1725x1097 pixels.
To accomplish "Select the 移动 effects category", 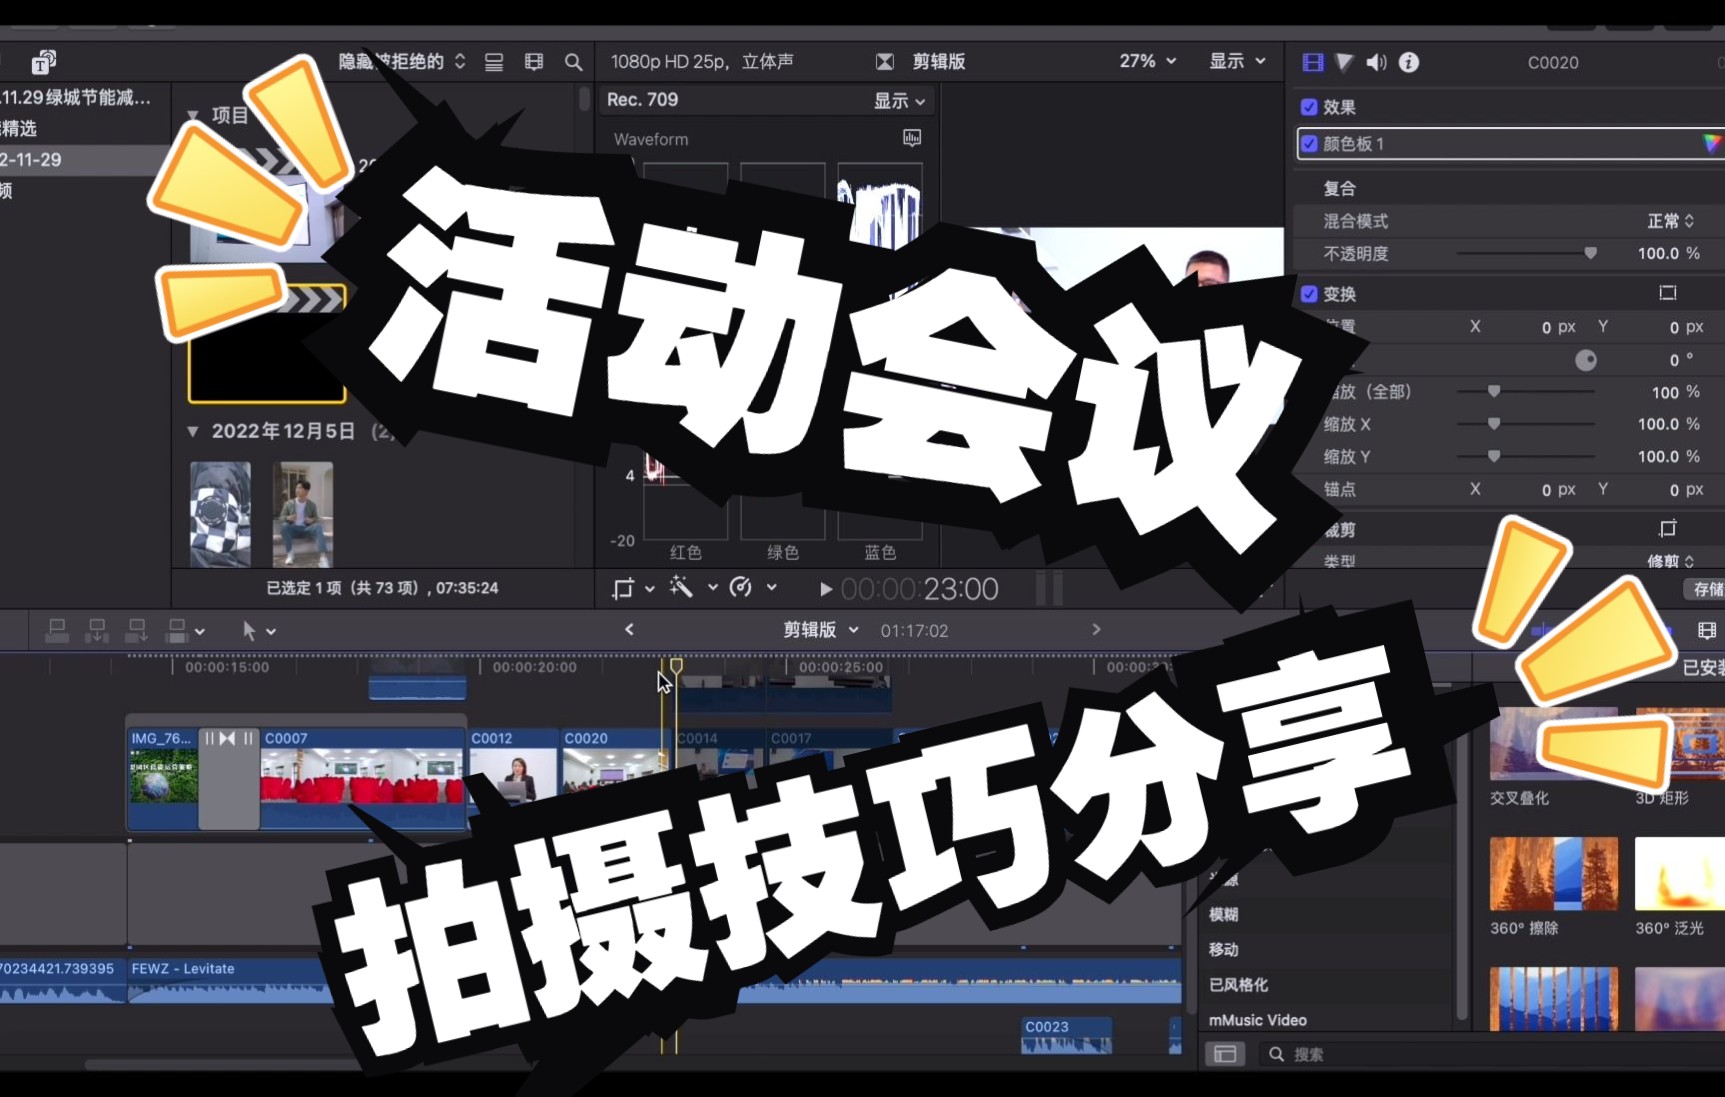I will pyautogui.click(x=1223, y=949).
